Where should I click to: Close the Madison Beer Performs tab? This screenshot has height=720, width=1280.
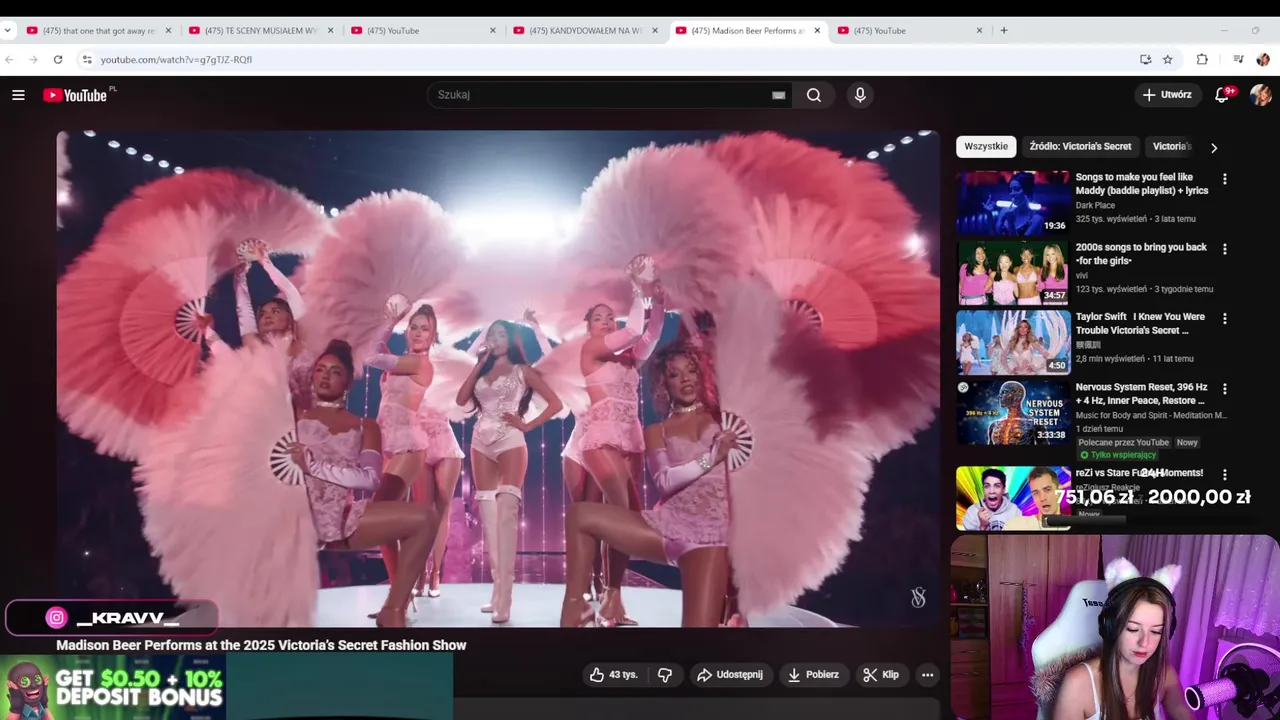(817, 30)
